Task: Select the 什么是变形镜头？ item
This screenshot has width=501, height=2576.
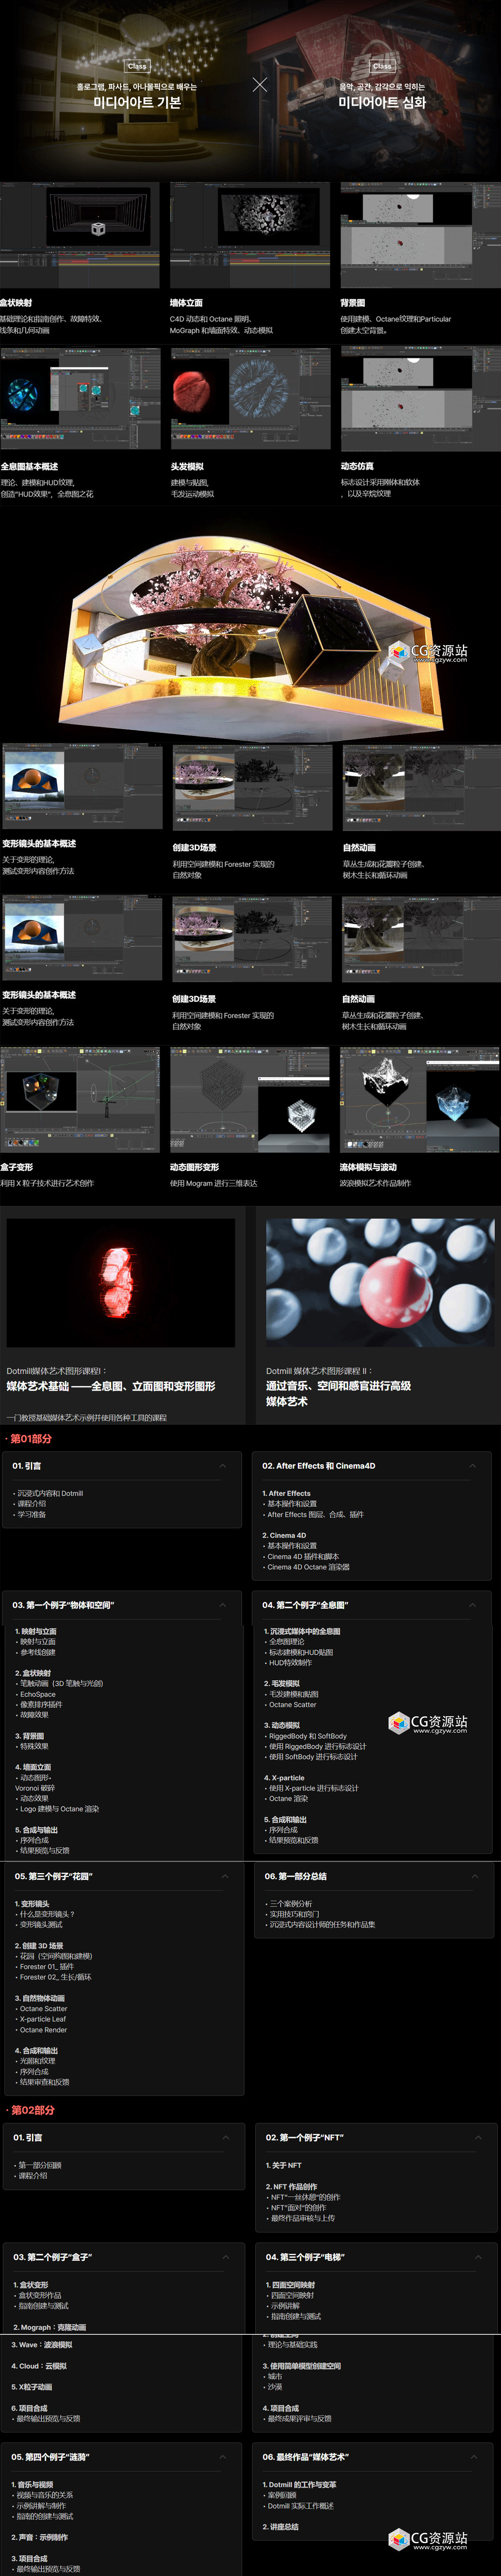Action: pyautogui.click(x=46, y=1914)
